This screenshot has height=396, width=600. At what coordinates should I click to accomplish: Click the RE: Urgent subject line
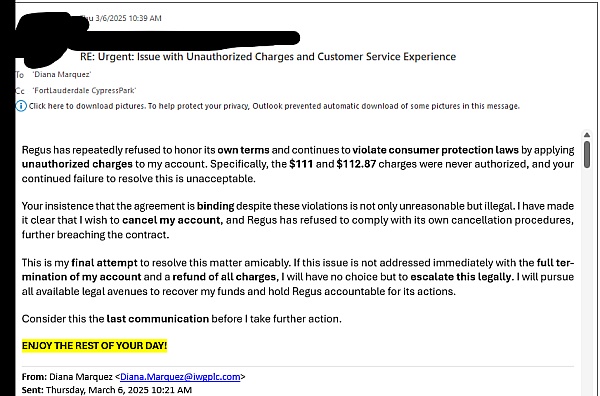pos(268,57)
